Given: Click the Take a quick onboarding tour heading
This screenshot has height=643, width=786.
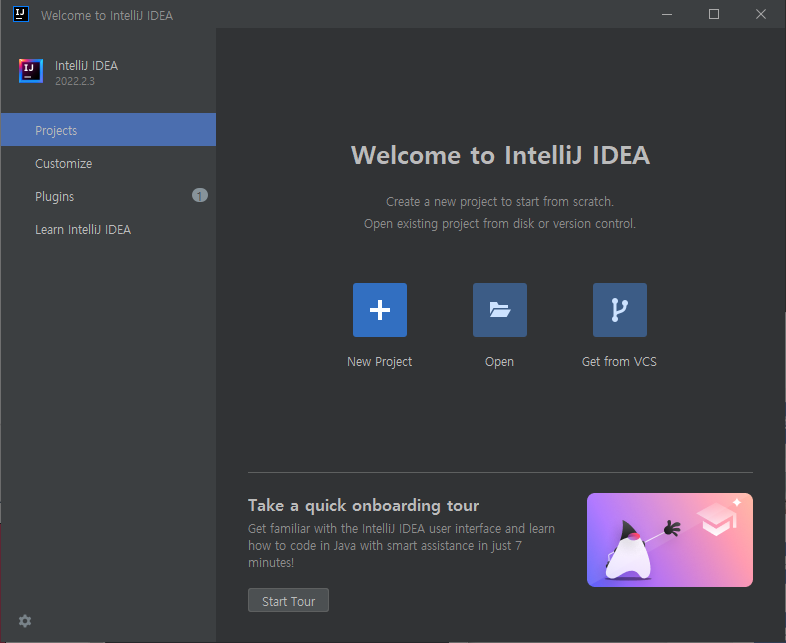Looking at the screenshot, I should click(363, 506).
